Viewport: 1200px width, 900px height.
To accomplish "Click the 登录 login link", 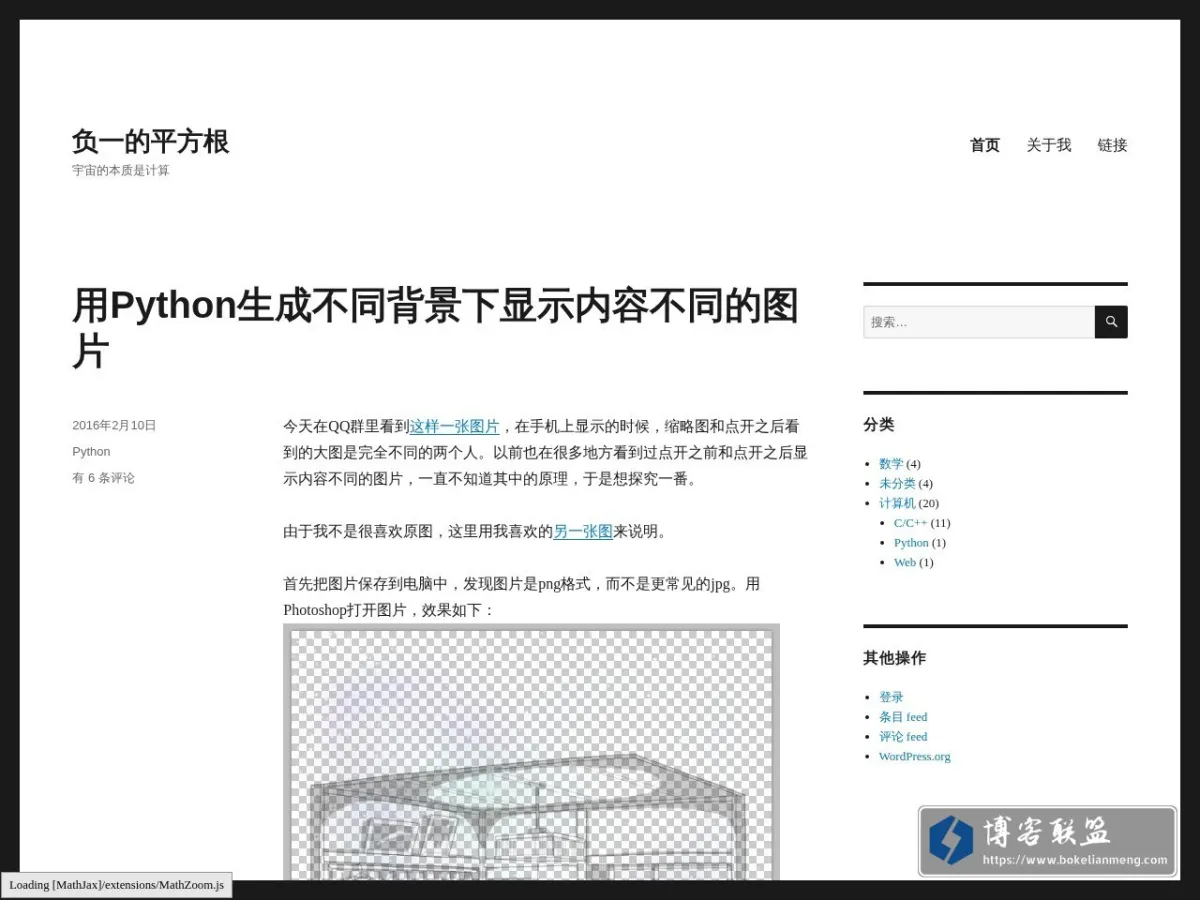I will pos(891,697).
